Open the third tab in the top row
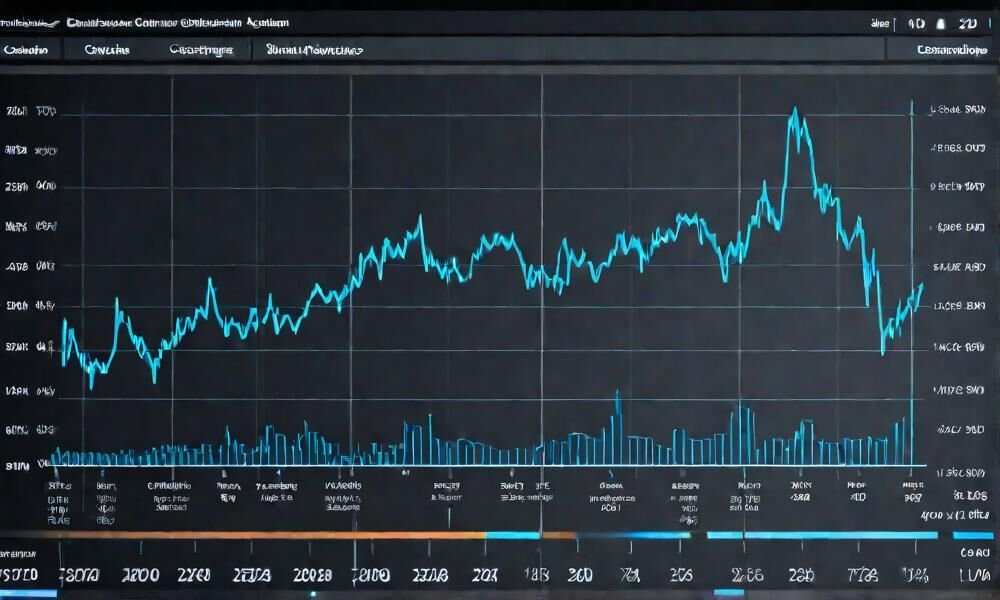 tap(201, 48)
